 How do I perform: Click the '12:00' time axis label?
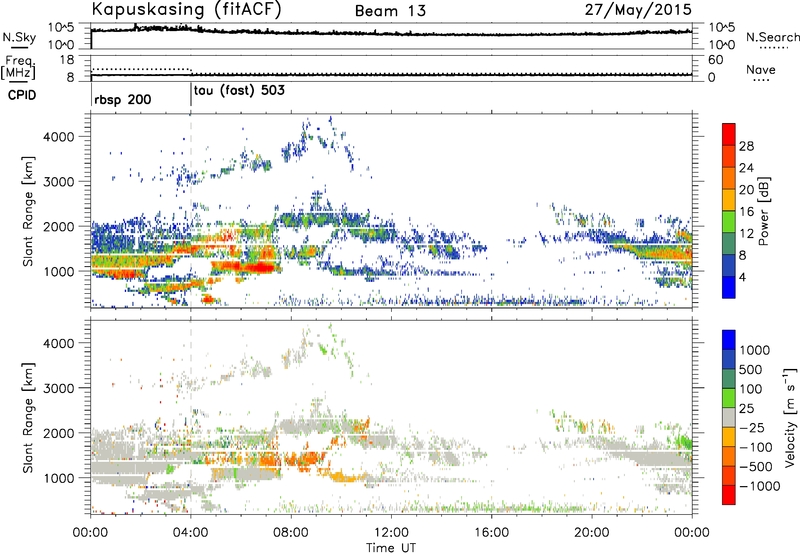pyautogui.click(x=391, y=533)
